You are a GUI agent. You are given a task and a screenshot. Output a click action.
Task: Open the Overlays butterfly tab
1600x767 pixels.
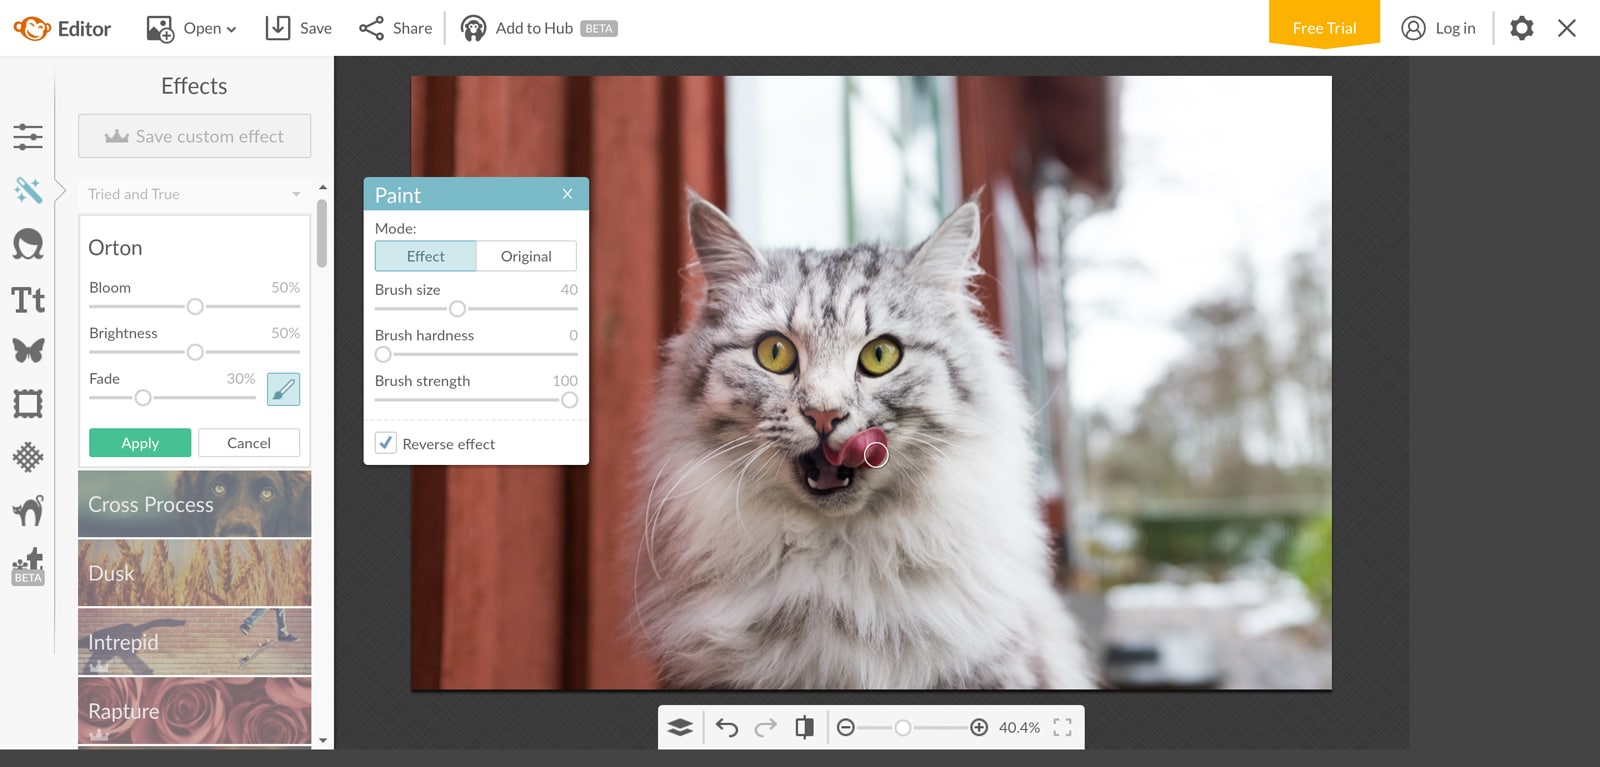click(x=28, y=350)
